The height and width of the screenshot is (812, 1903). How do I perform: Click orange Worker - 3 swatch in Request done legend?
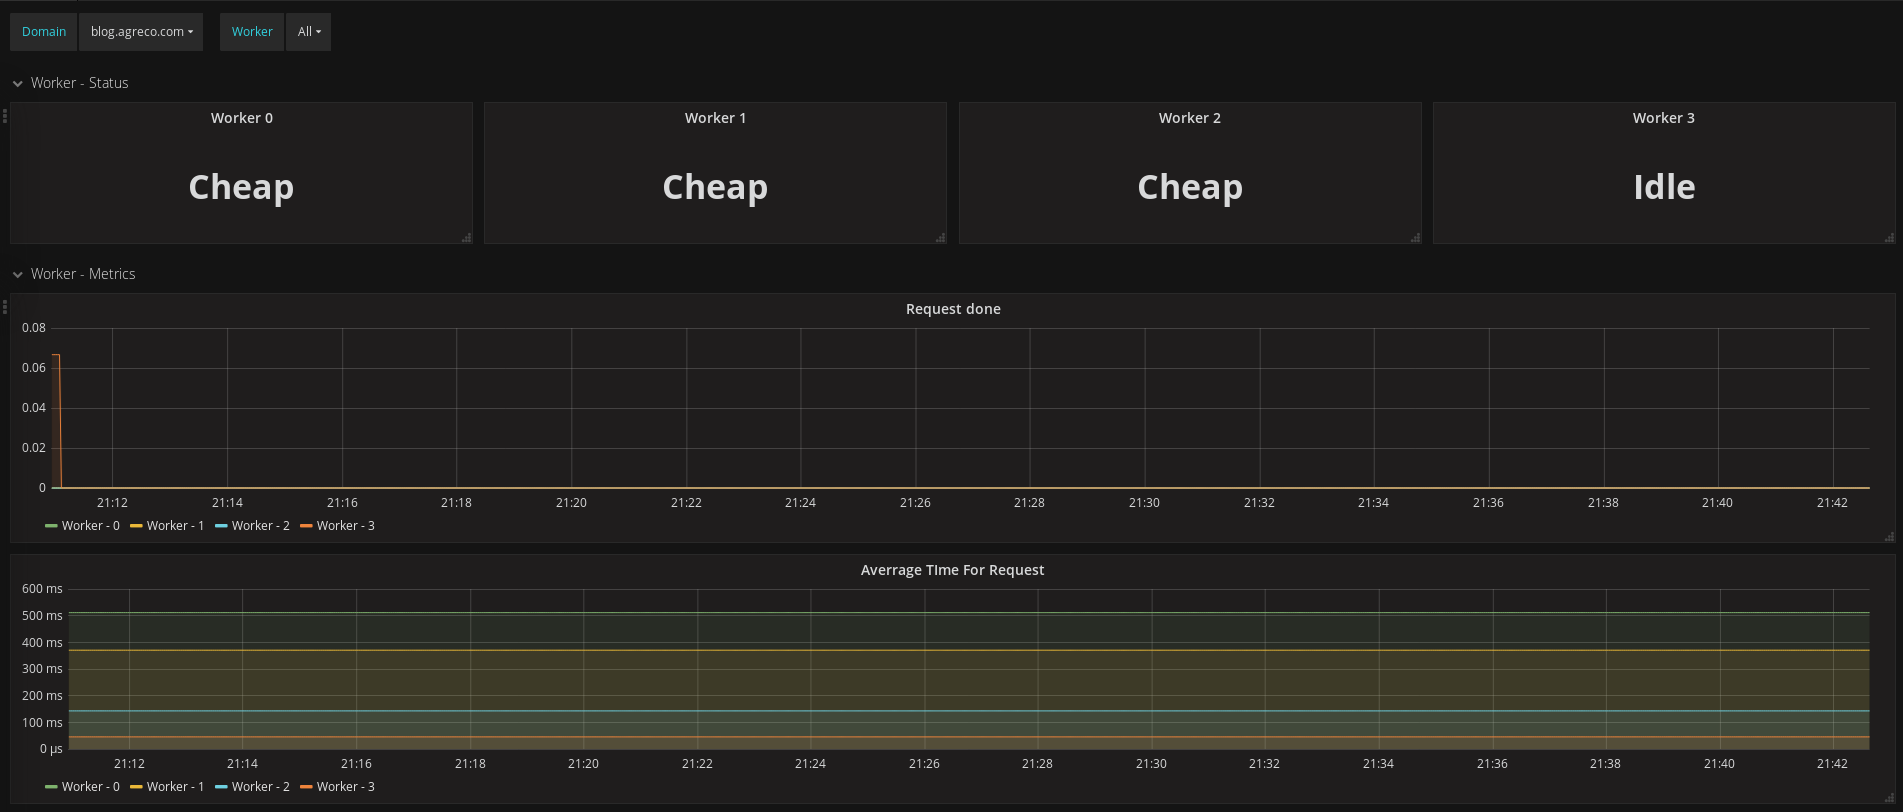click(306, 526)
